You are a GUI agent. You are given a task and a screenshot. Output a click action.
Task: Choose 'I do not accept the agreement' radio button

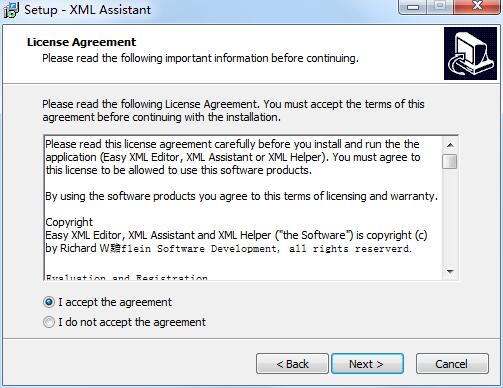tap(49, 322)
